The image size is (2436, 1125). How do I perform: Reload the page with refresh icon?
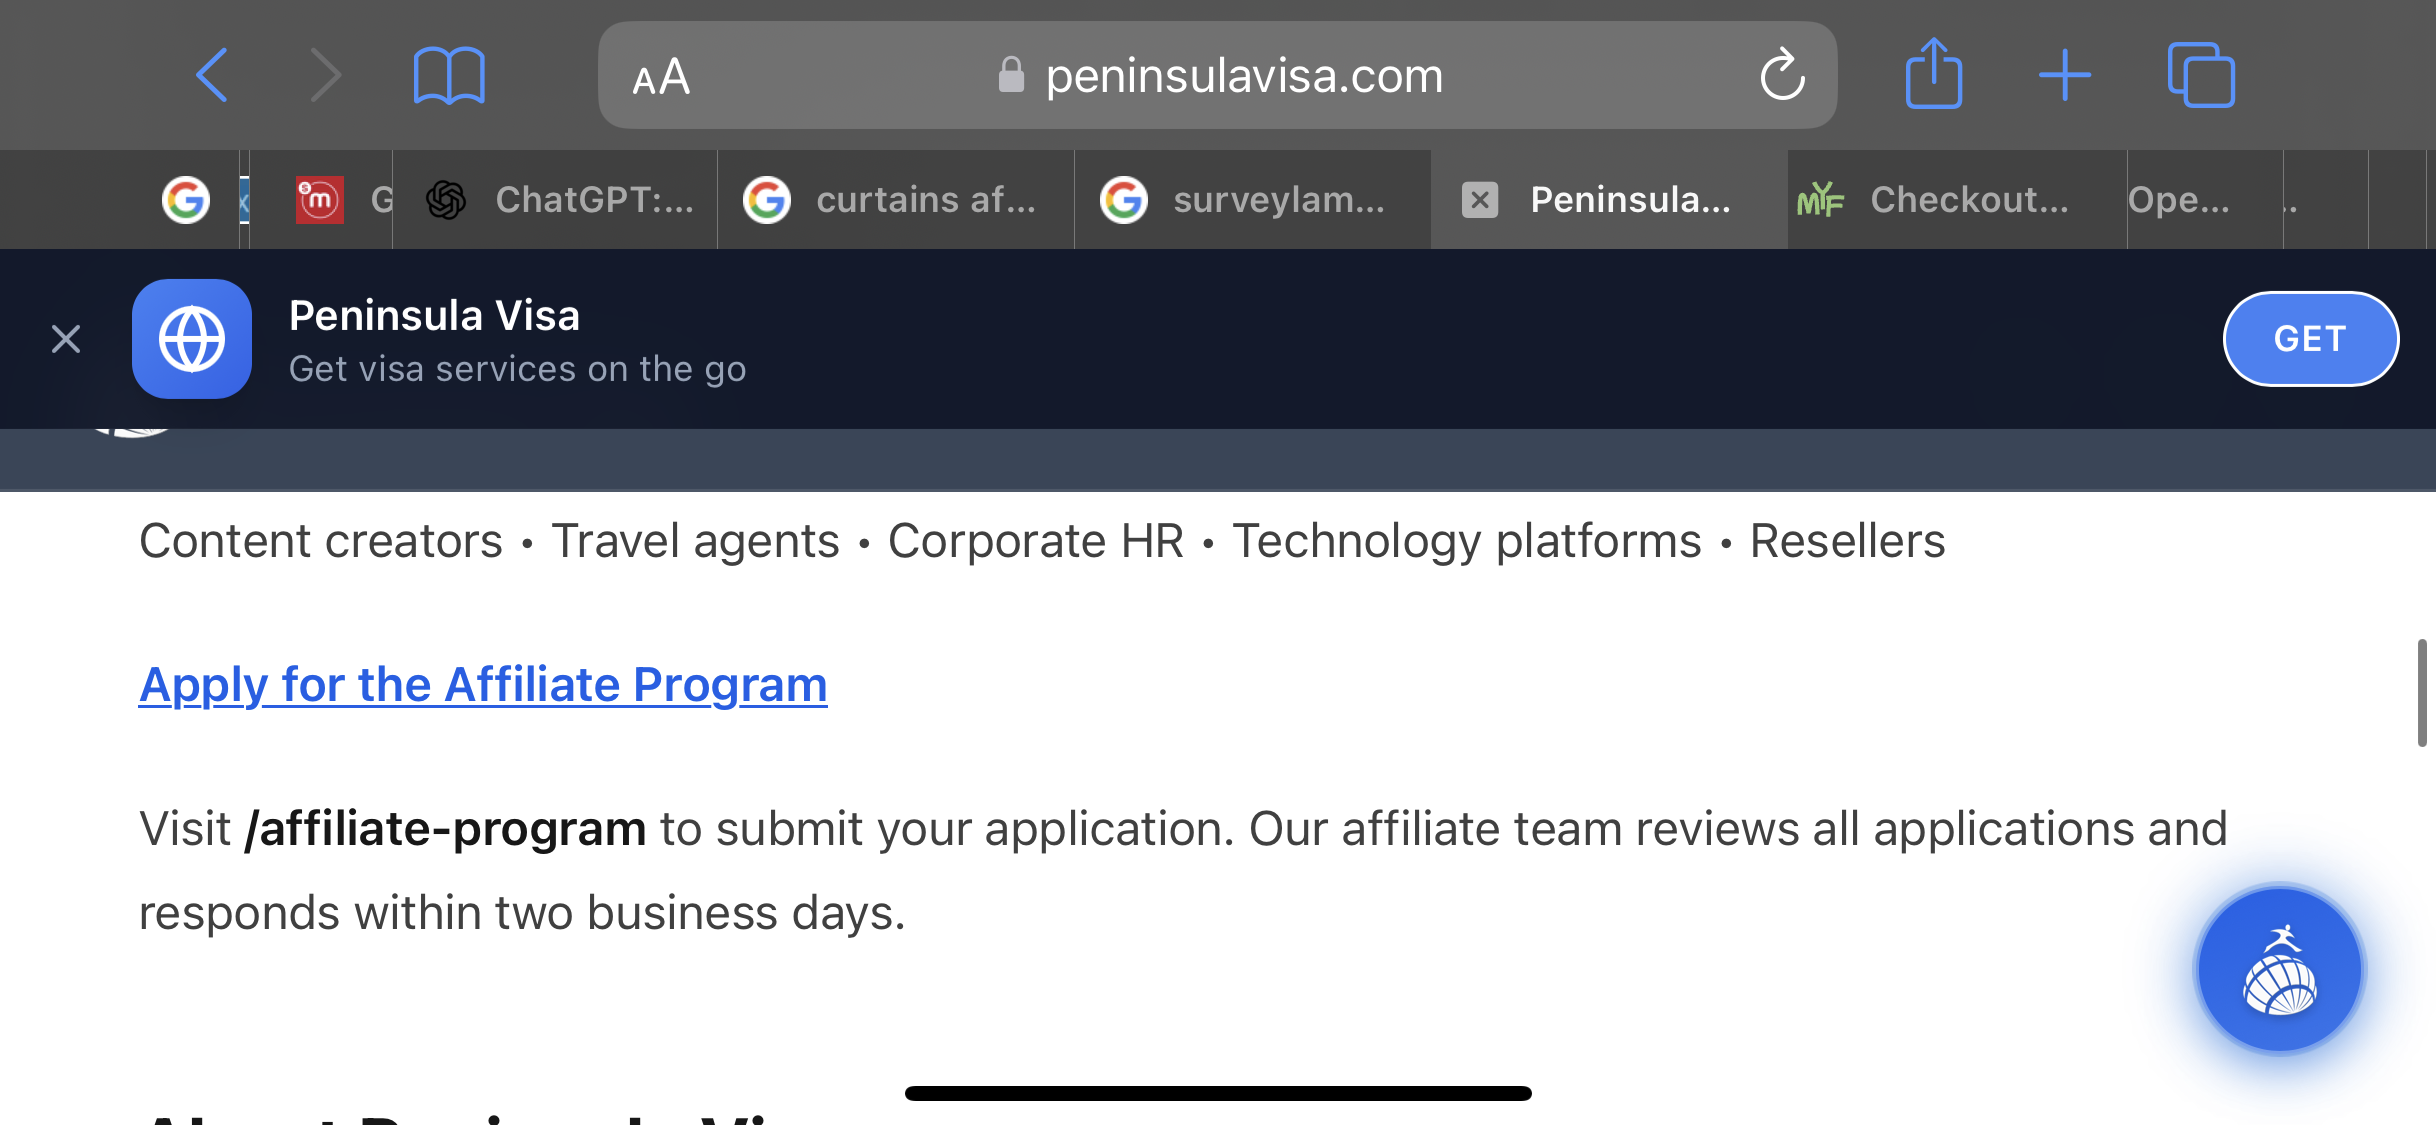tap(1782, 75)
